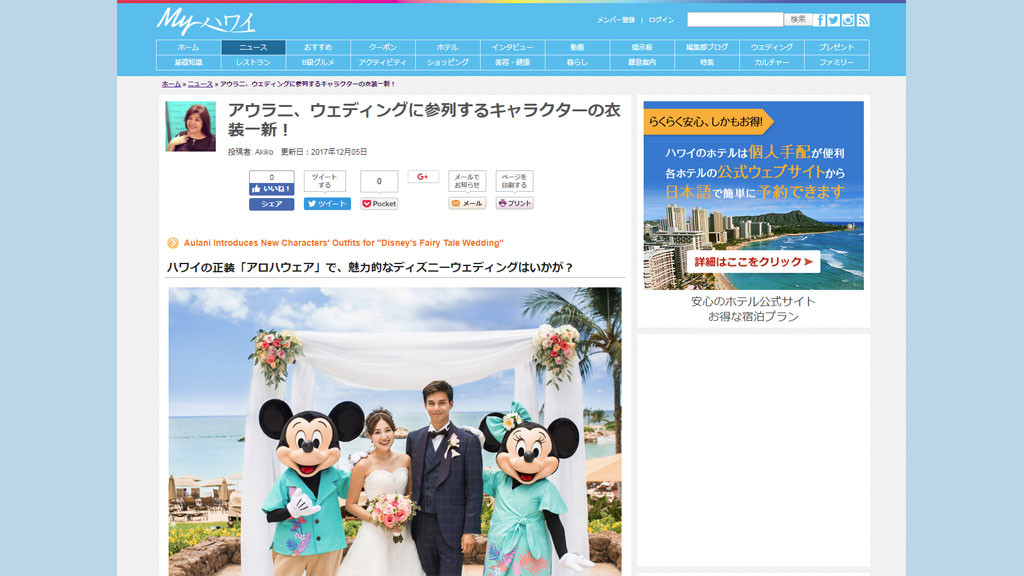Open the B級グルメ menu tab
1024x576 pixels.
318,63
